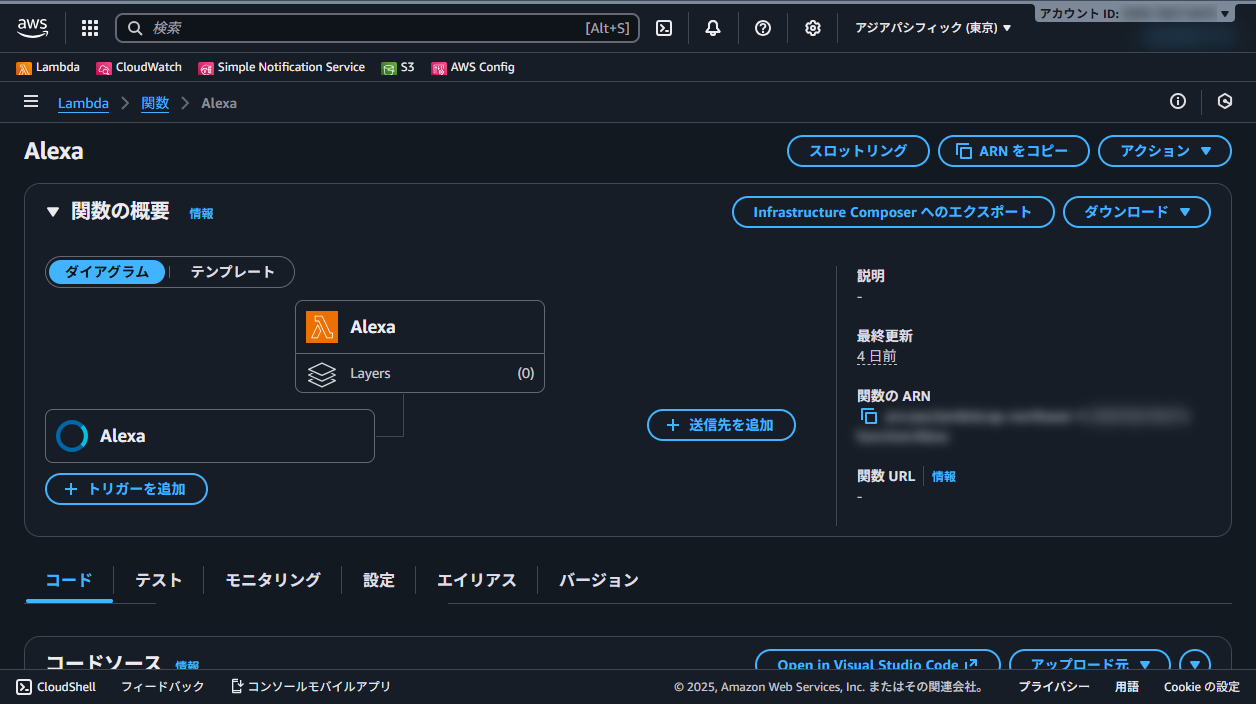Click the notifications bell icon
Viewport: 1256px width, 704px height.
click(712, 27)
